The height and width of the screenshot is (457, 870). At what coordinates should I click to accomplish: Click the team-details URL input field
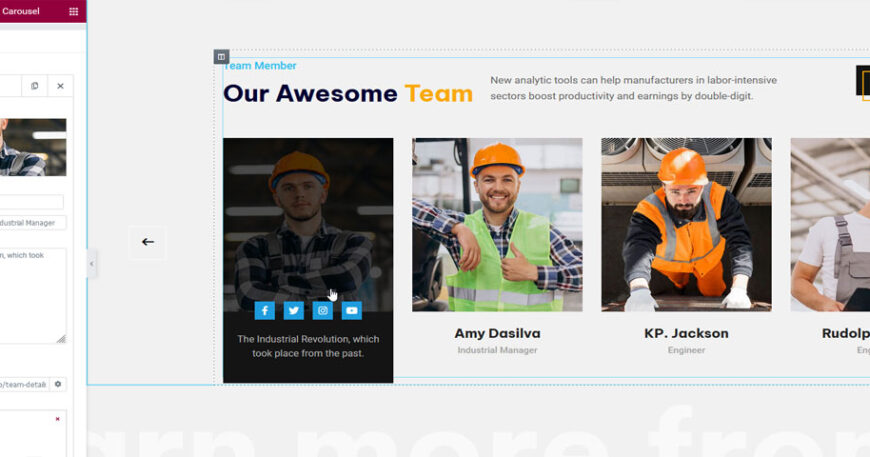coord(23,384)
